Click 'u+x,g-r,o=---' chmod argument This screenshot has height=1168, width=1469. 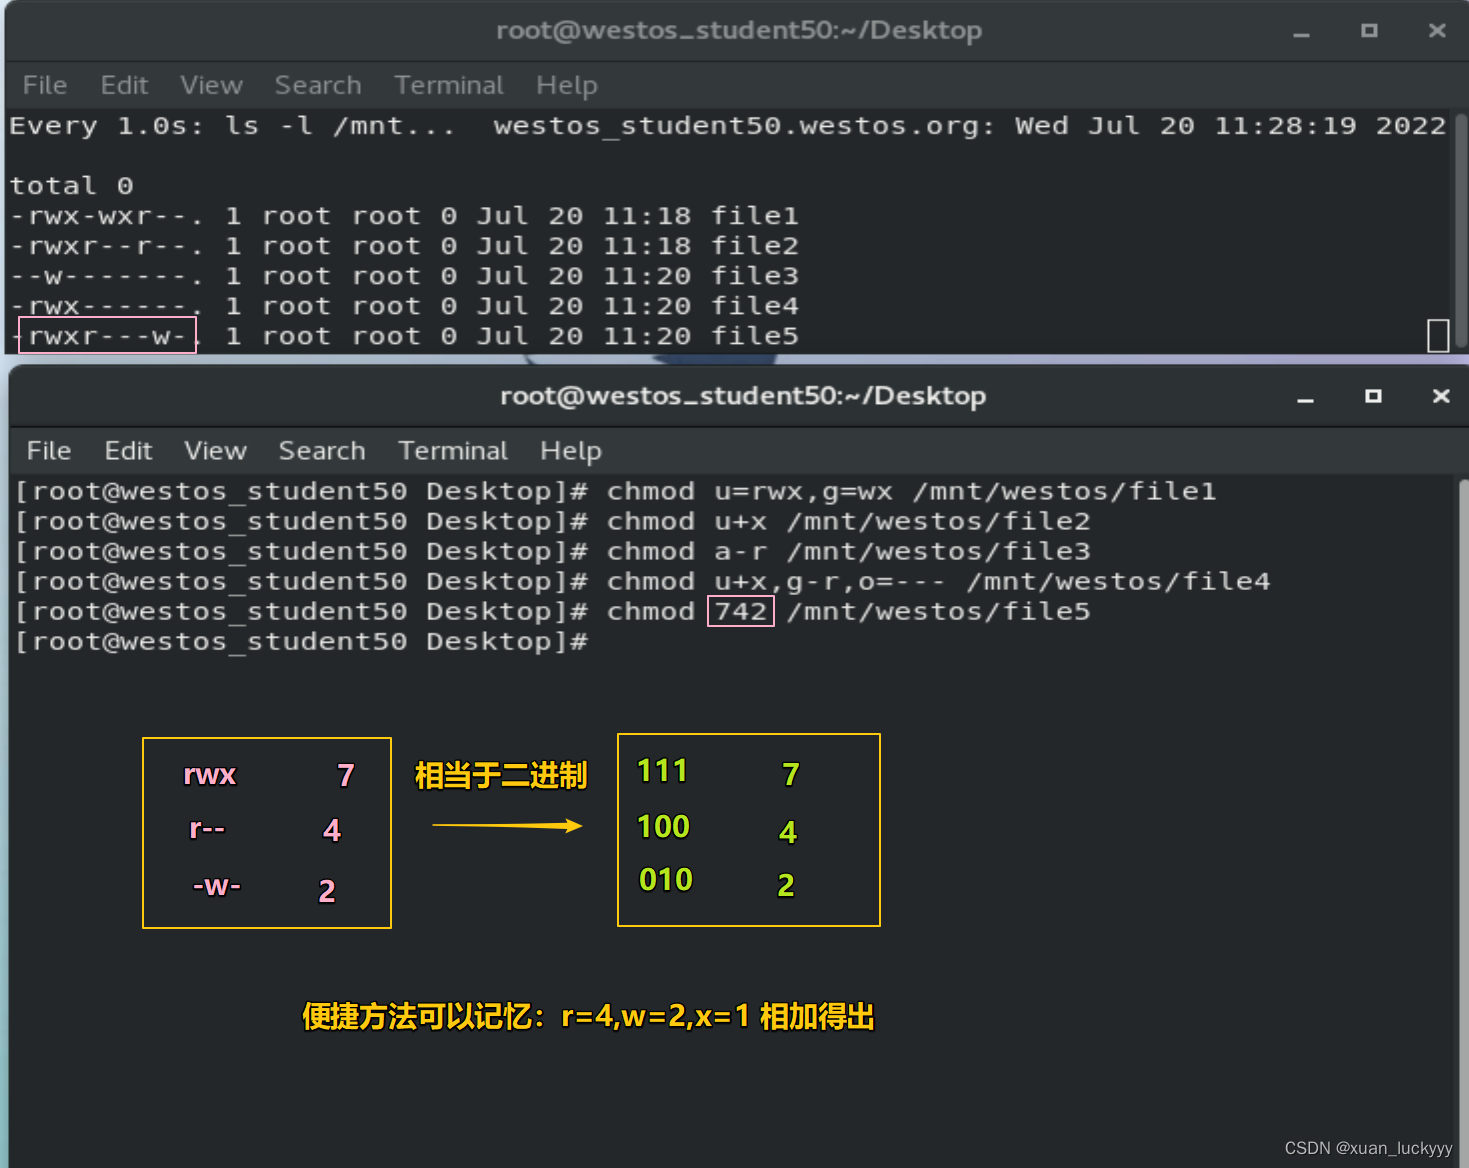pos(830,582)
